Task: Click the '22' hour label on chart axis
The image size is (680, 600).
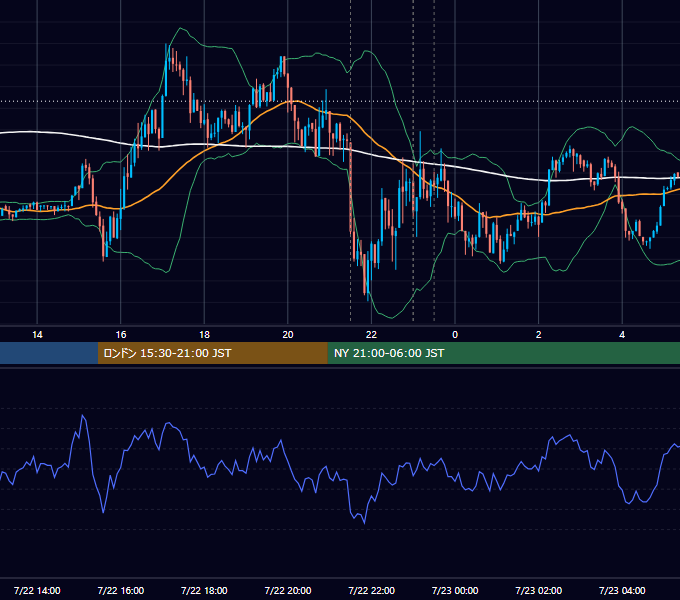Action: click(371, 335)
